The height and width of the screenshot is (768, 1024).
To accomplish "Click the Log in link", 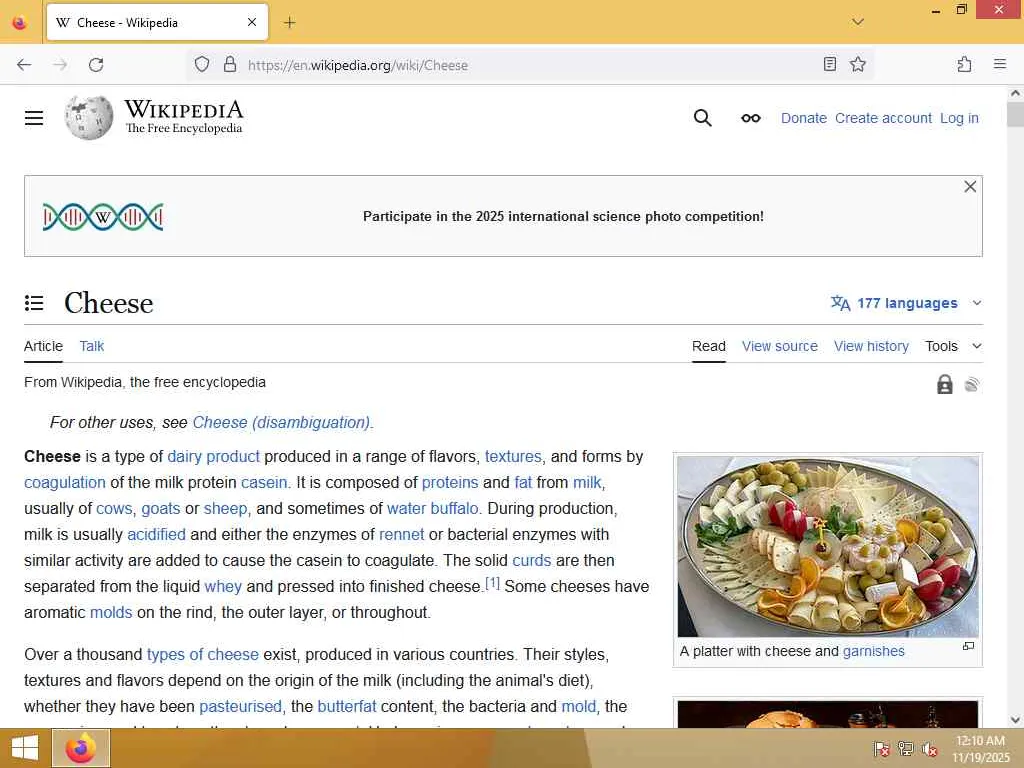I will [959, 118].
